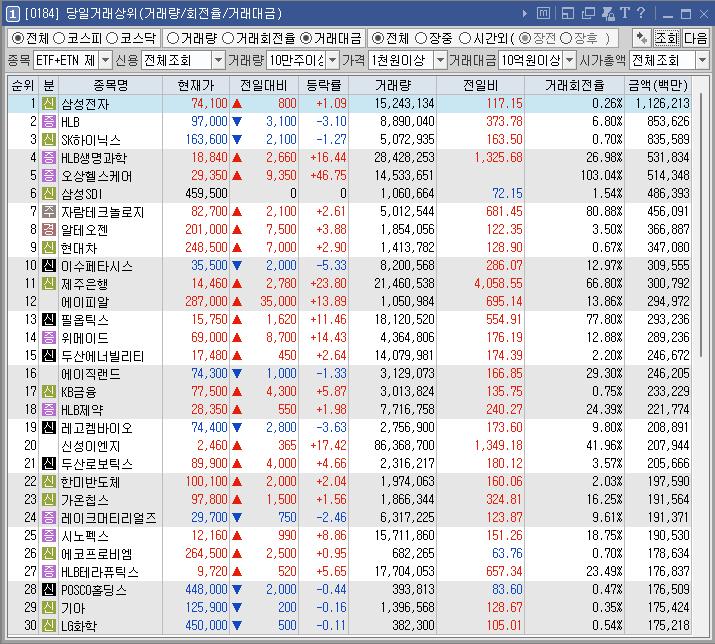The width and height of the screenshot is (715, 644).
Task: Select the 시간외 radio button
Action: pyautogui.click(x=464, y=38)
